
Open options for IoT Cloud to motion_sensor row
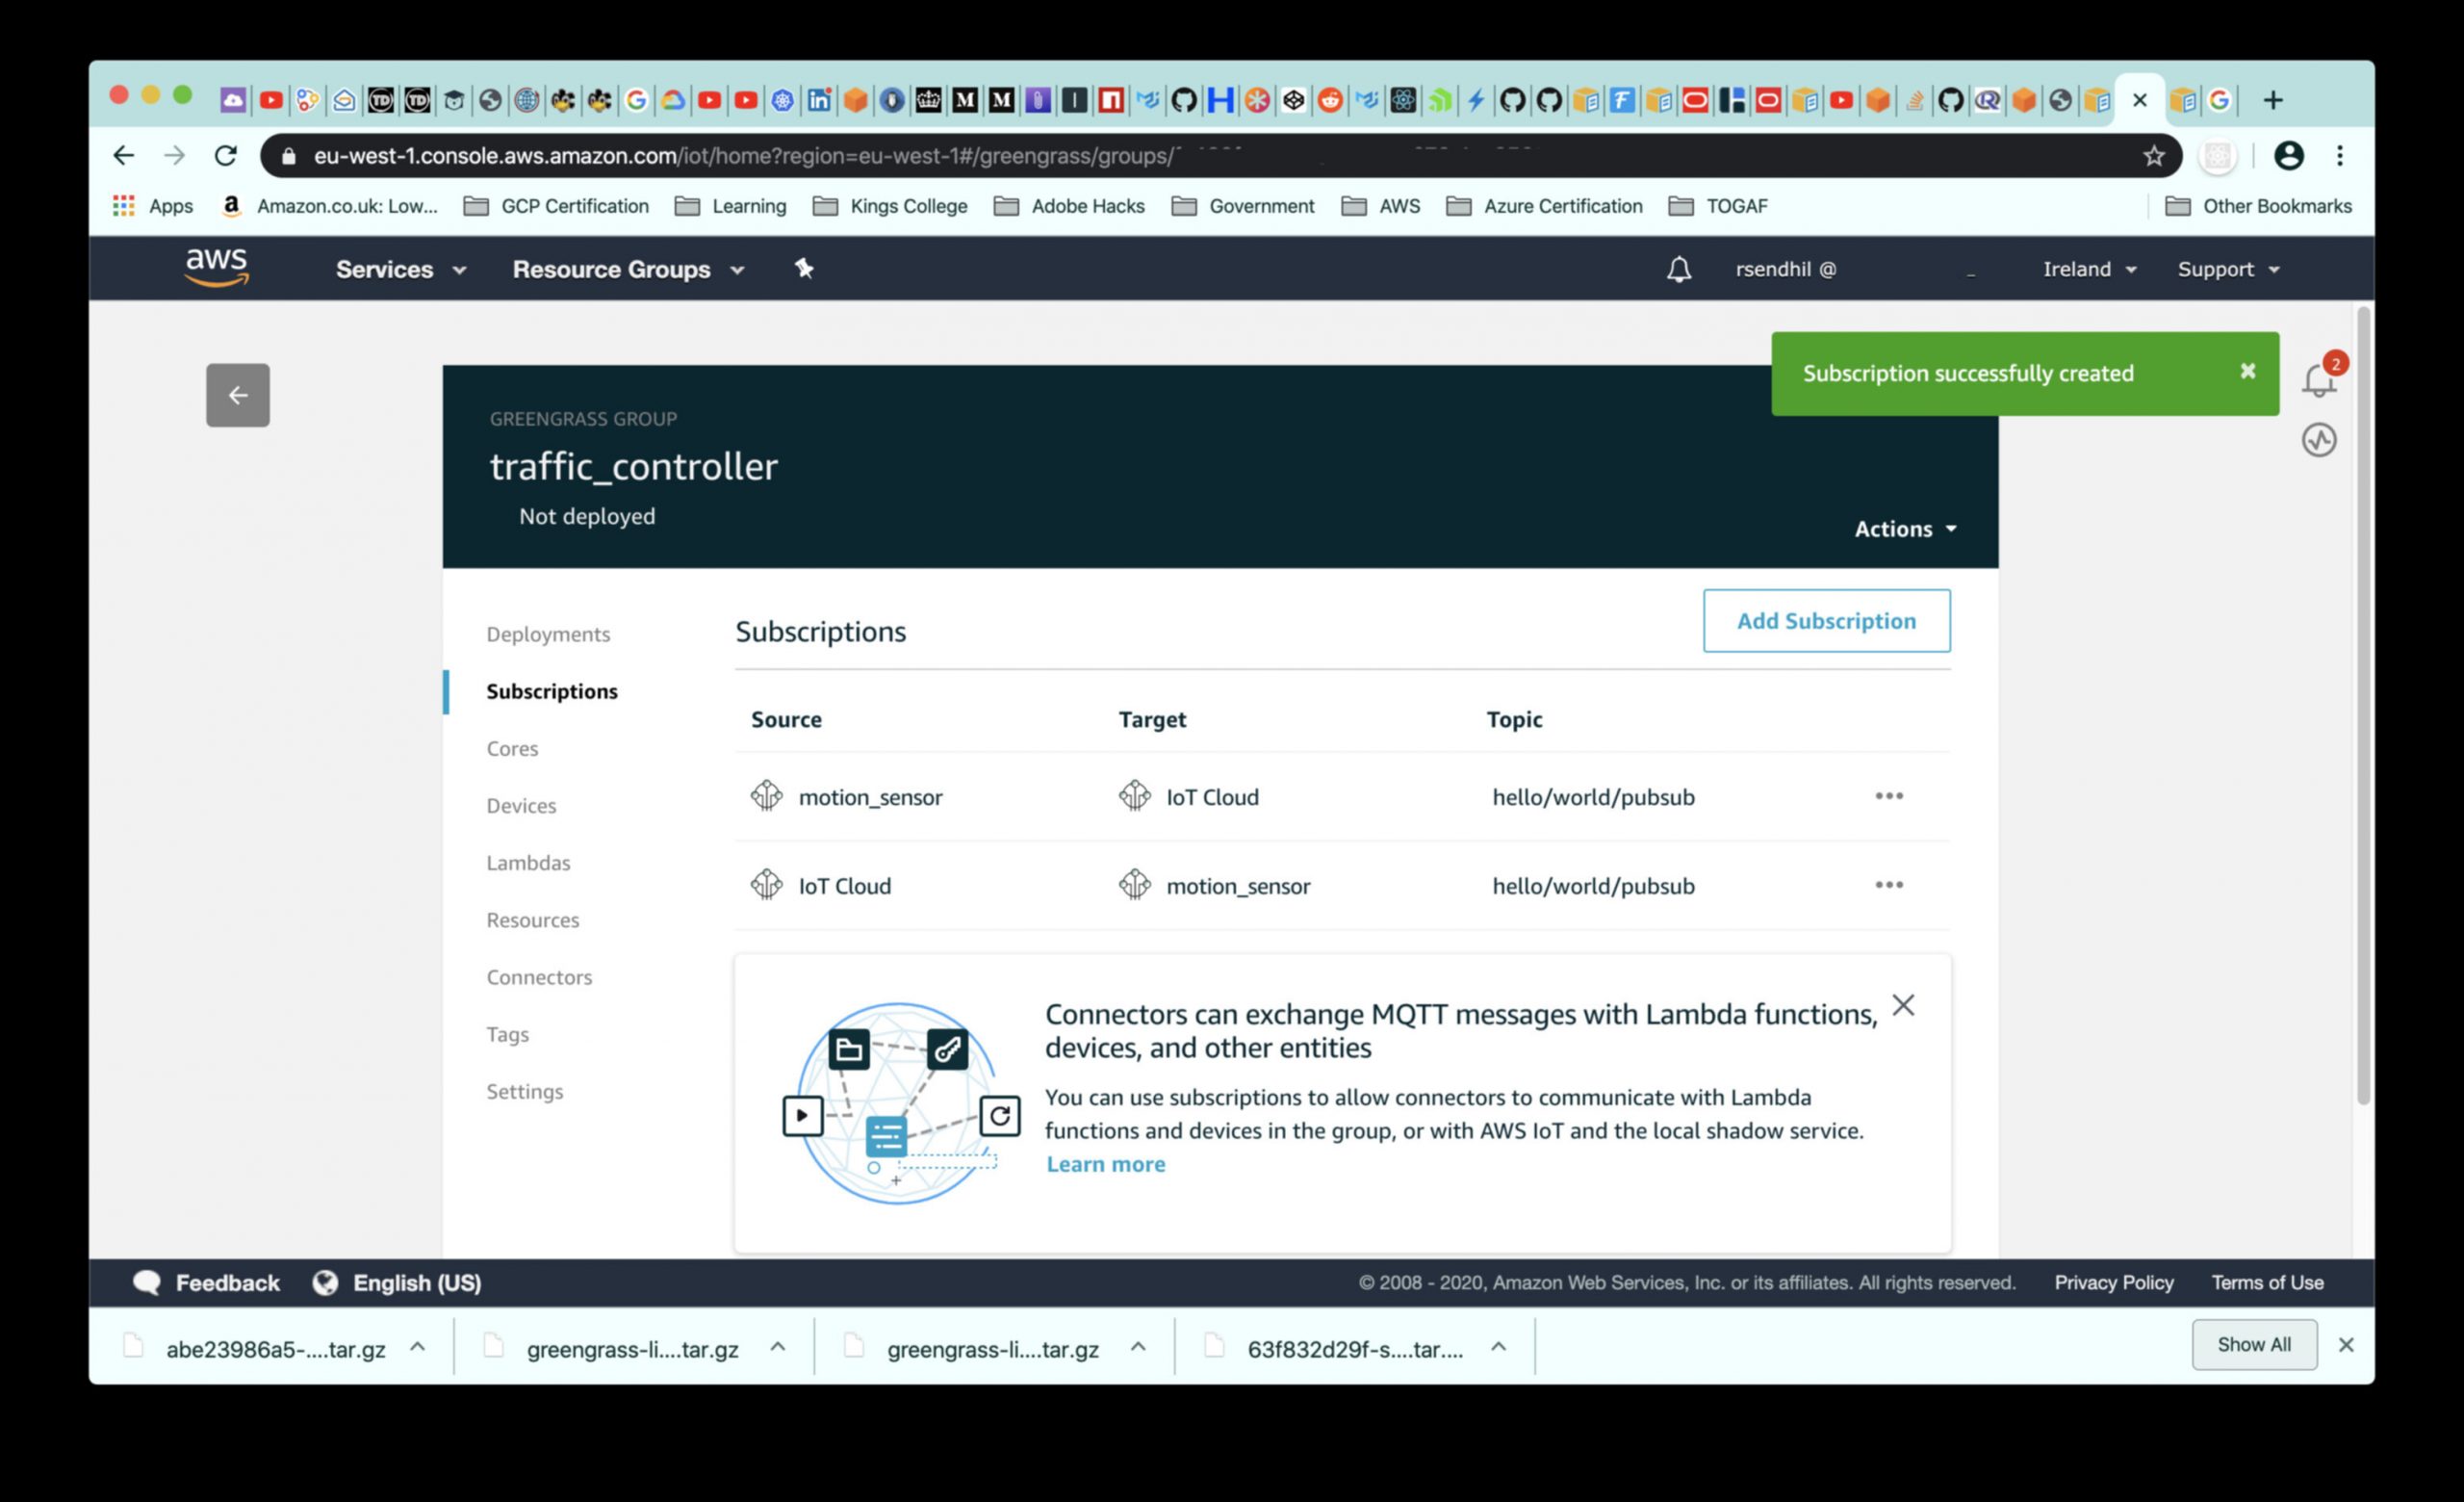click(x=1888, y=885)
